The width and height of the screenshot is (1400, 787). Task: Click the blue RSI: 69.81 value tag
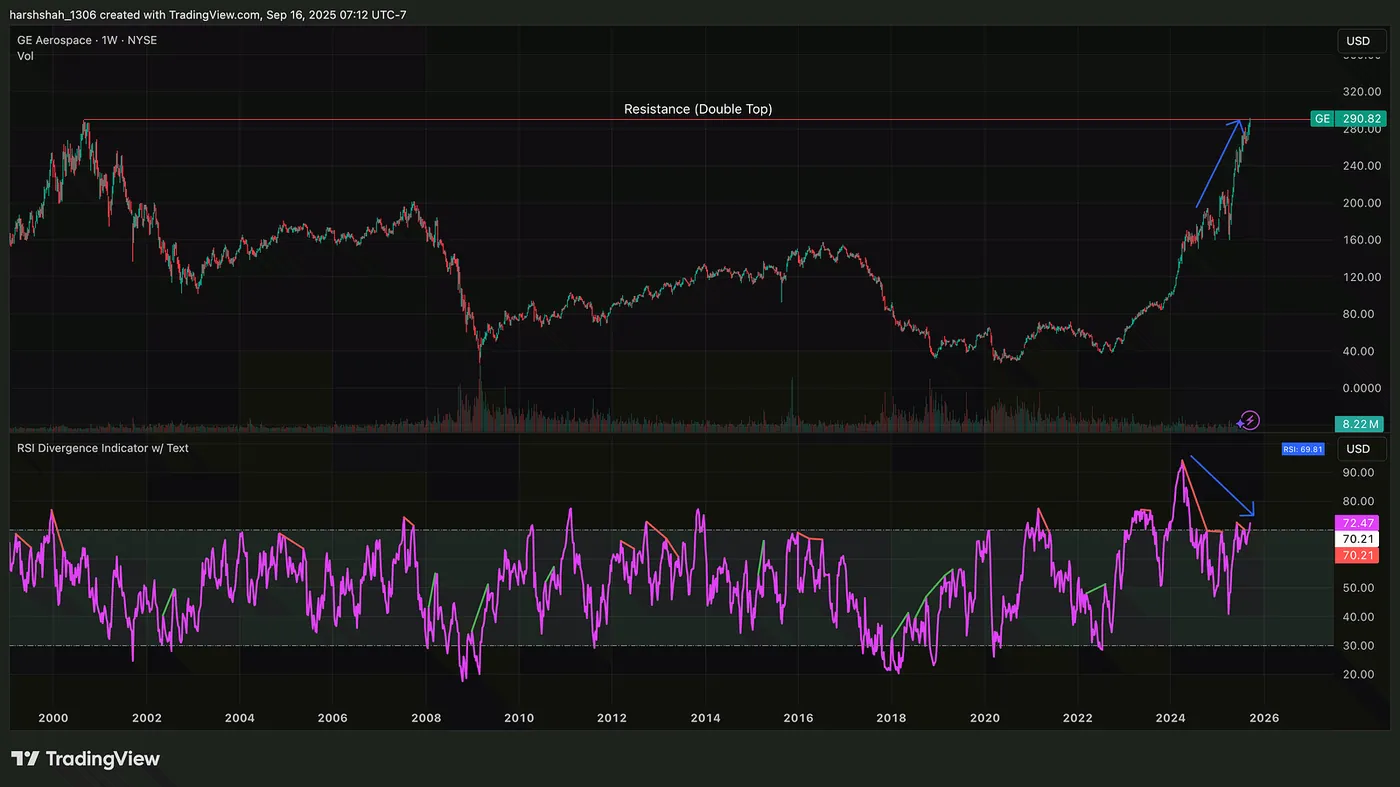(1304, 449)
